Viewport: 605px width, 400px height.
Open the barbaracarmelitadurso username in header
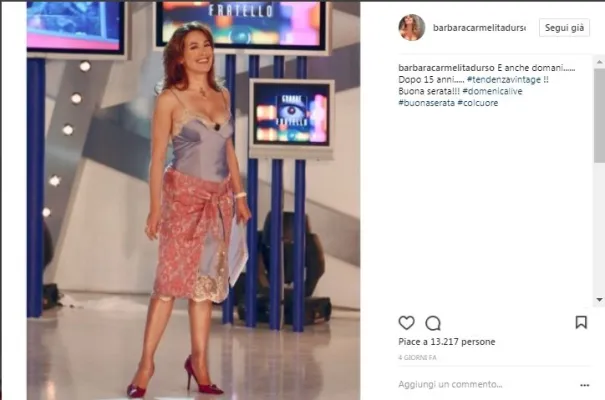pos(479,28)
